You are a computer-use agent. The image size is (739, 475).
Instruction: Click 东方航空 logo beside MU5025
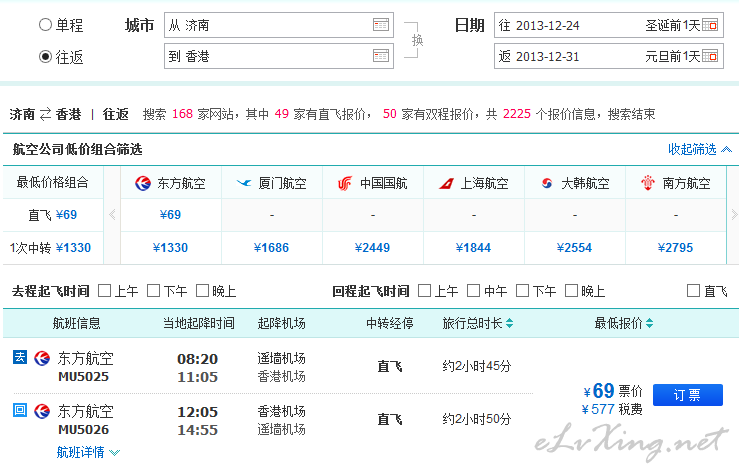click(x=42, y=358)
